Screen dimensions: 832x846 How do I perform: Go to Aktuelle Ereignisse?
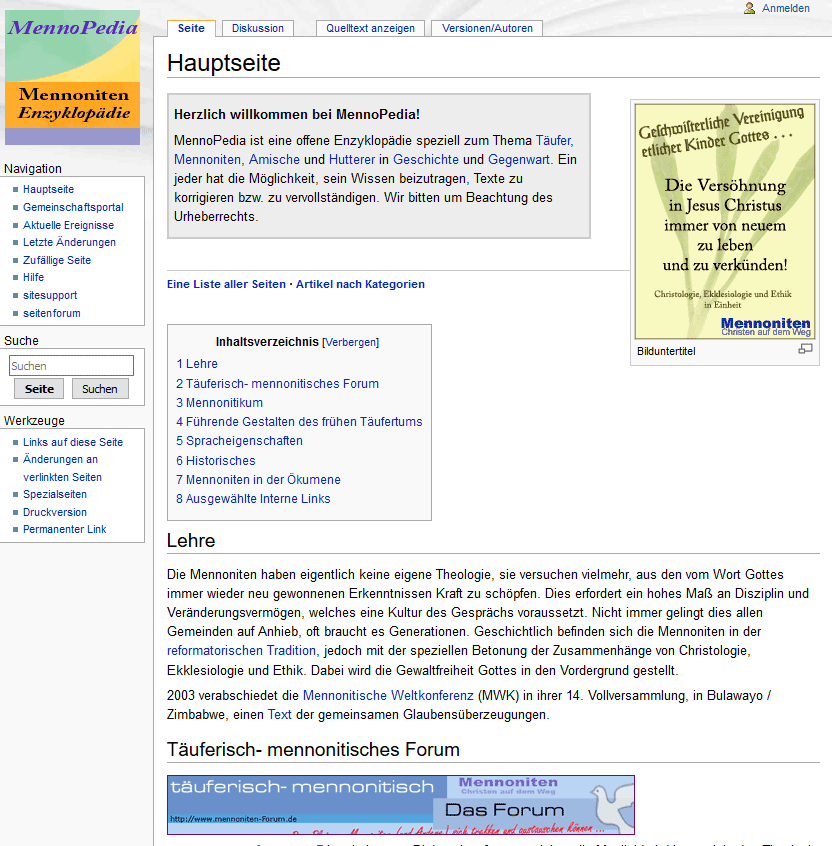pos(69,225)
